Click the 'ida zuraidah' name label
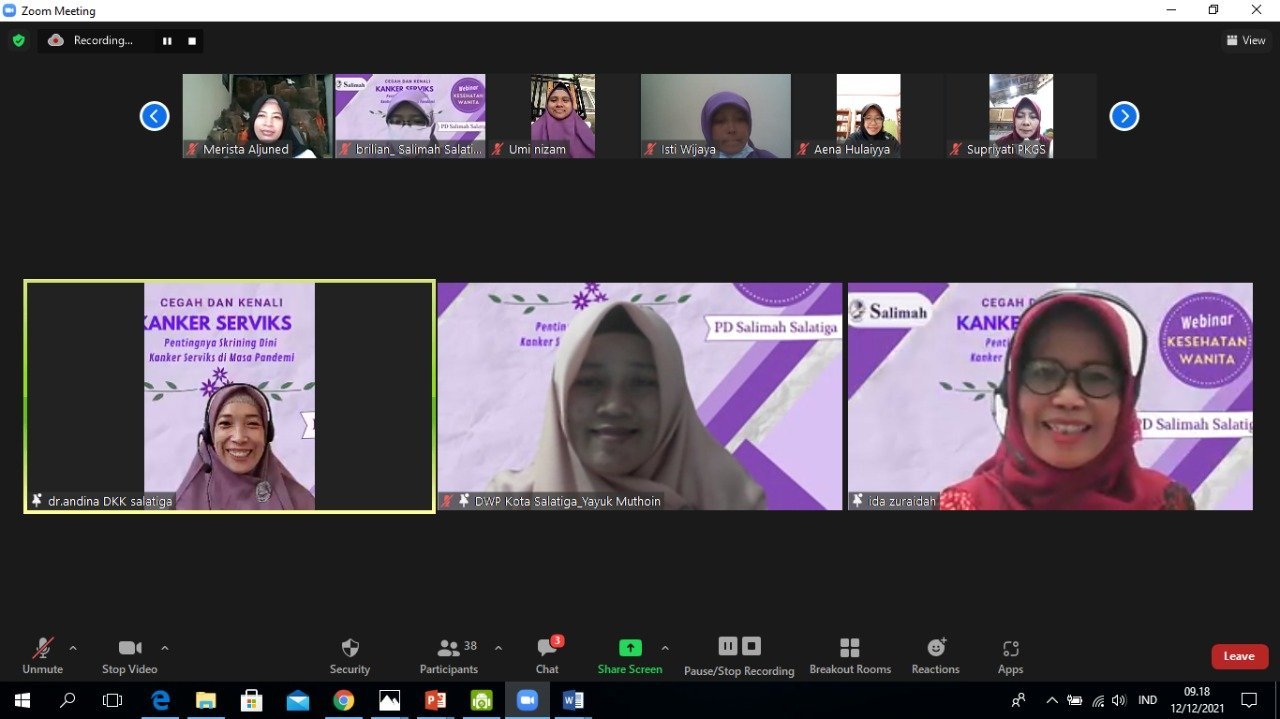1280x719 pixels. 901,501
